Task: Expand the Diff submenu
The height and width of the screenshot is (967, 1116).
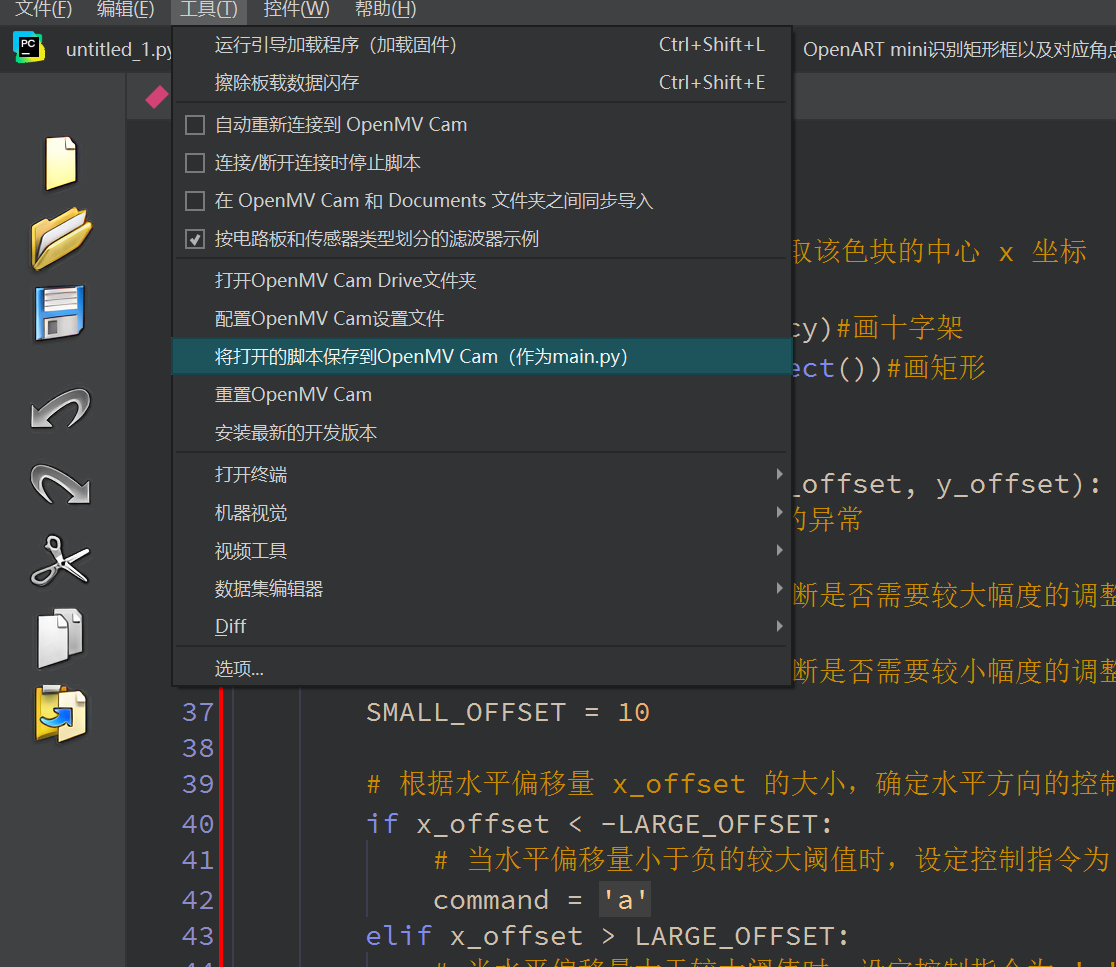Action: 482,626
